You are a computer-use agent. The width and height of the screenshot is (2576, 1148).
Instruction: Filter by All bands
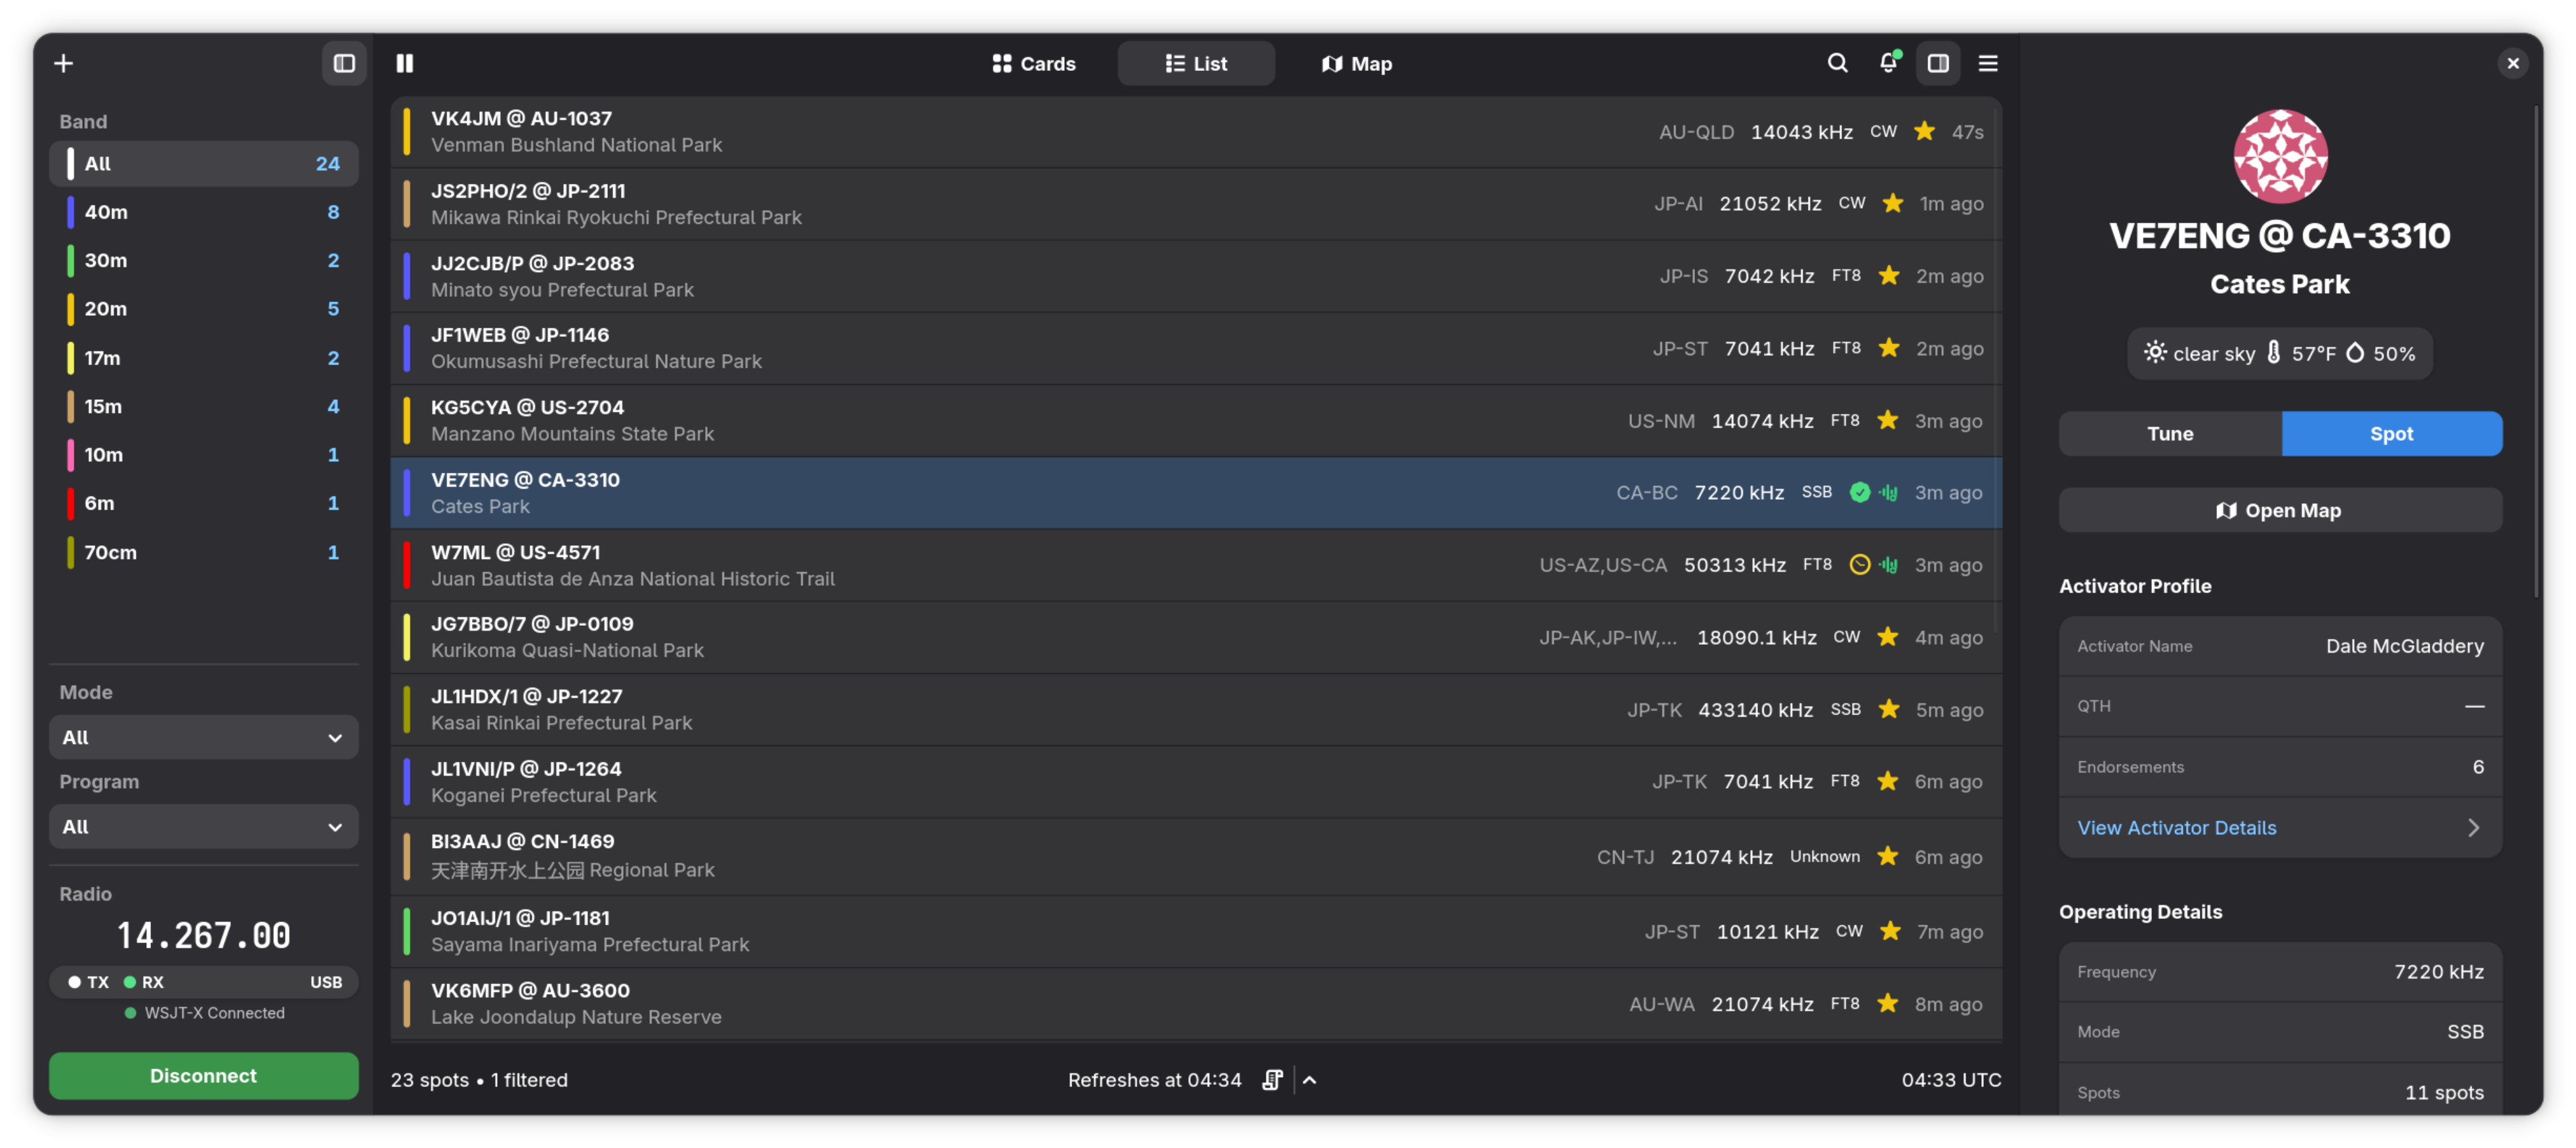203,163
